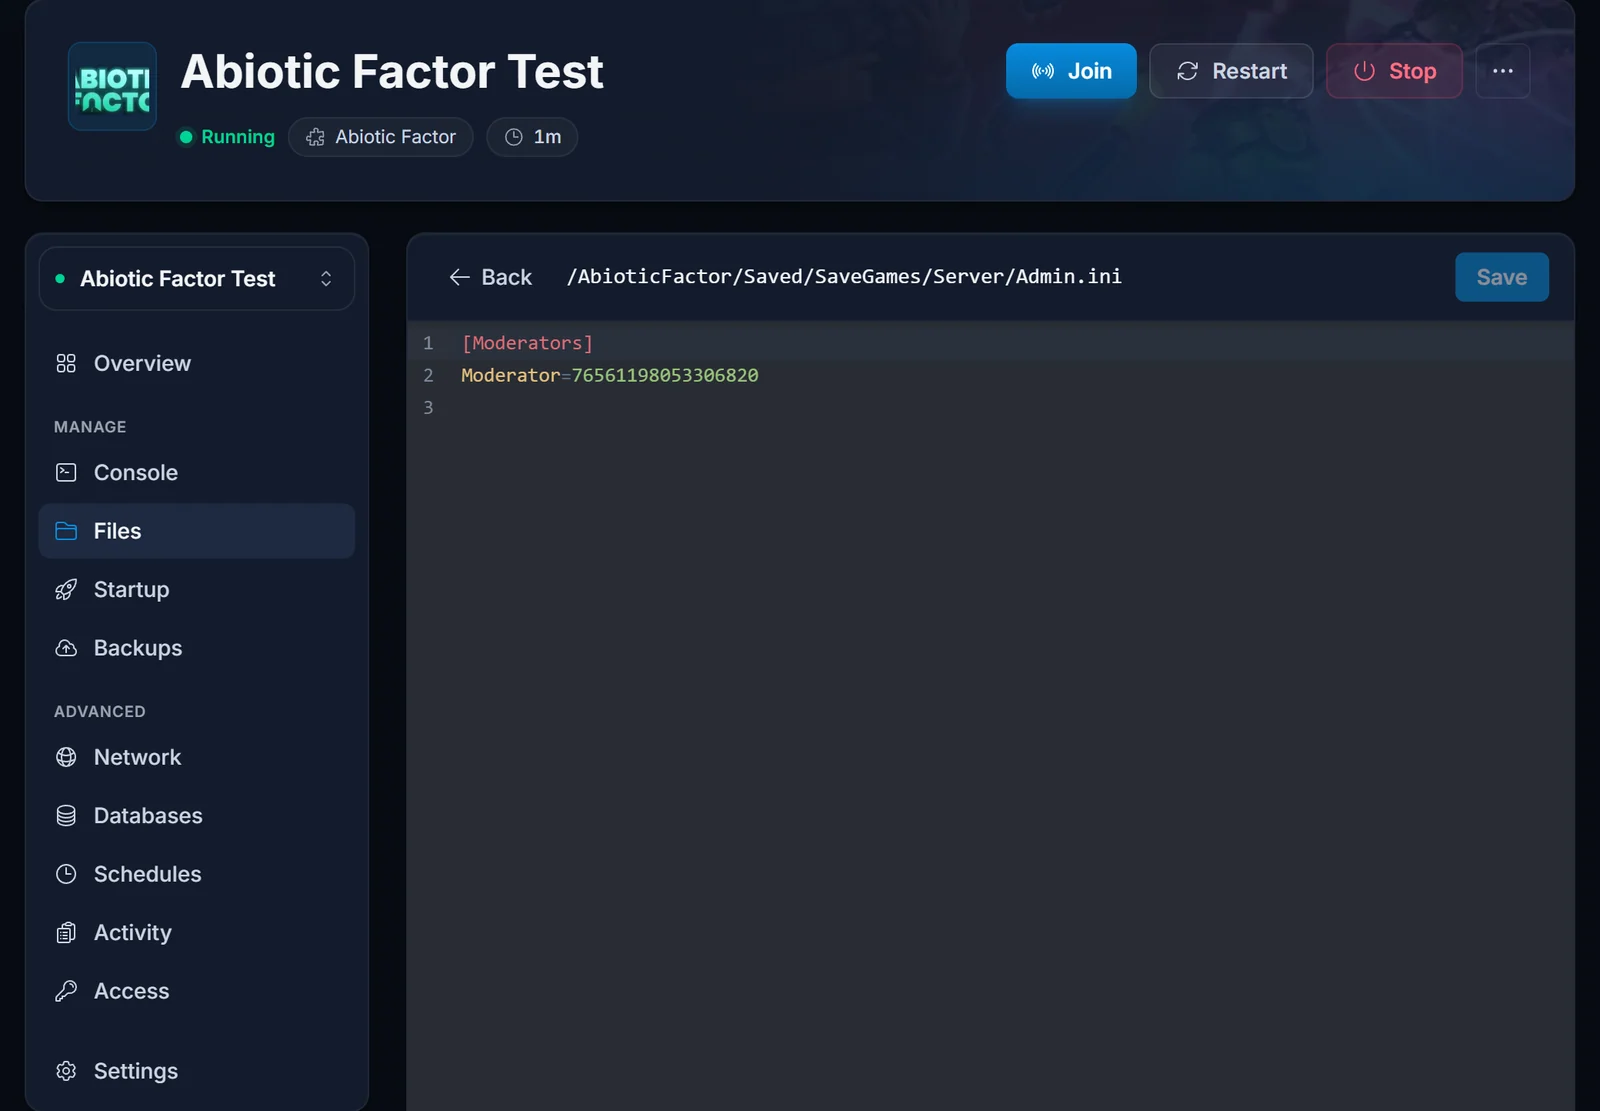Click the 1m uptime badge
The width and height of the screenshot is (1600, 1111).
pos(532,137)
